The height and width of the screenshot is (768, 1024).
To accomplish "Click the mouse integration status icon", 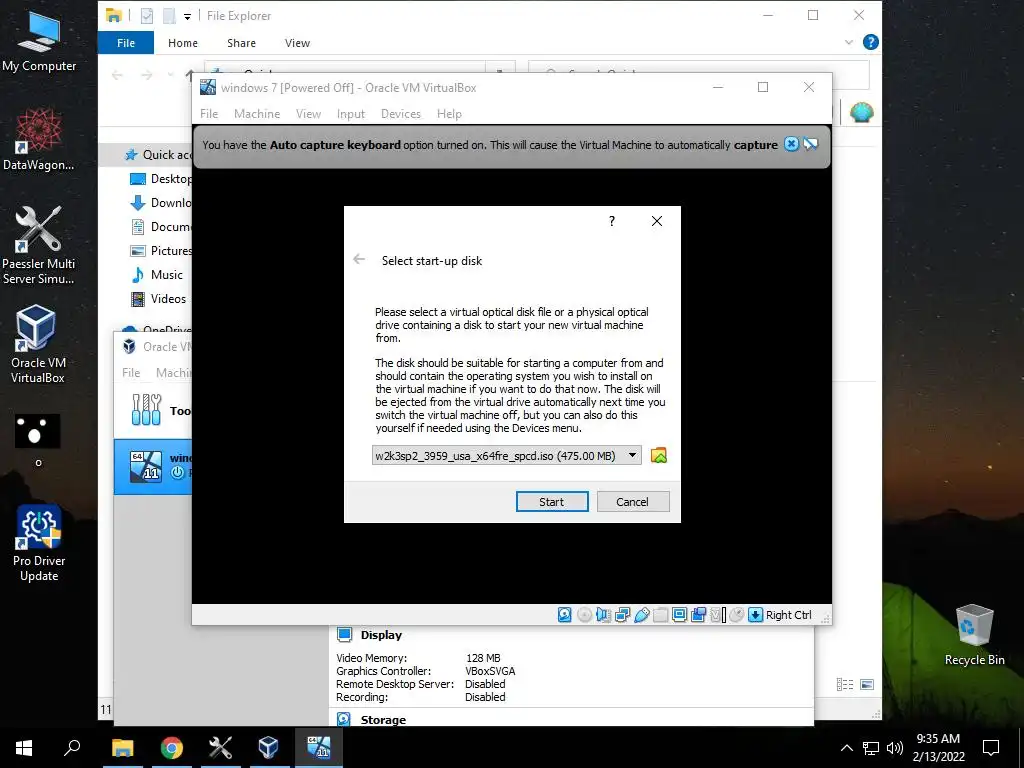I will pyautogui.click(x=736, y=615).
